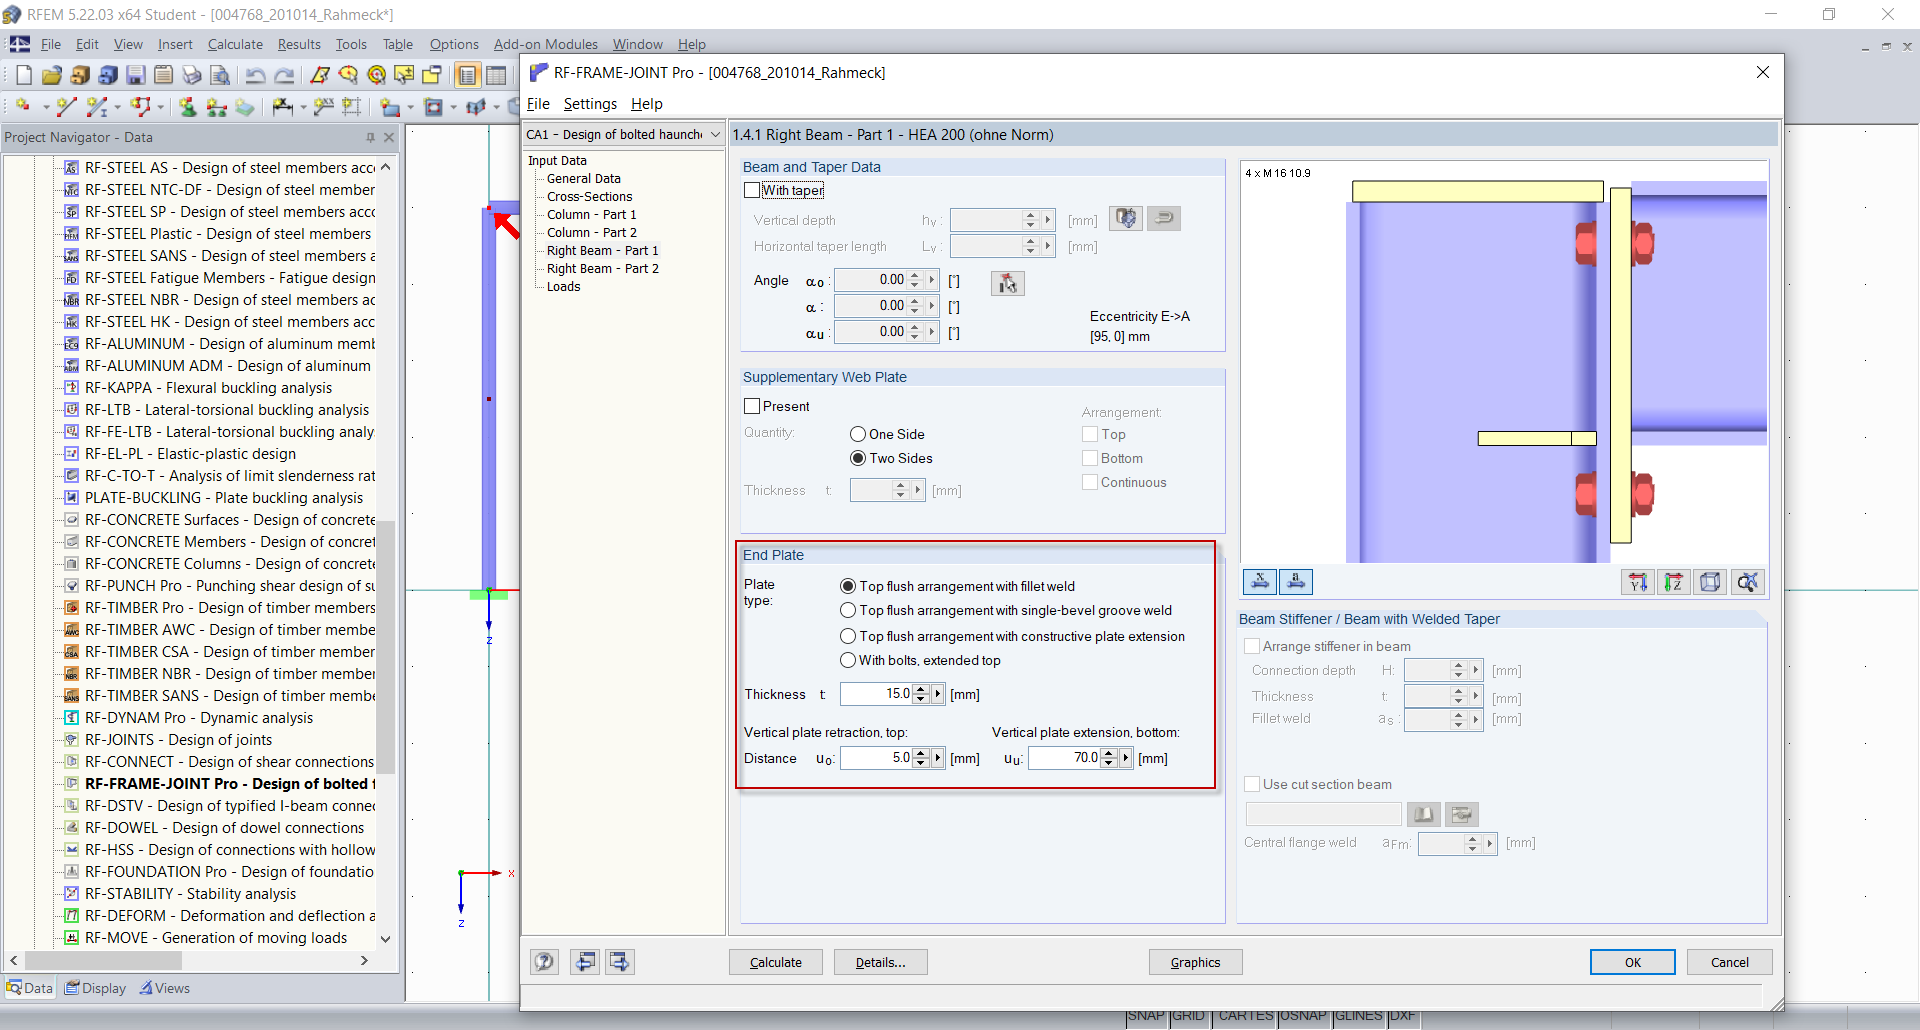Select Right Beam - Part 2 in tree
This screenshot has width=1920, height=1030.
click(x=603, y=269)
